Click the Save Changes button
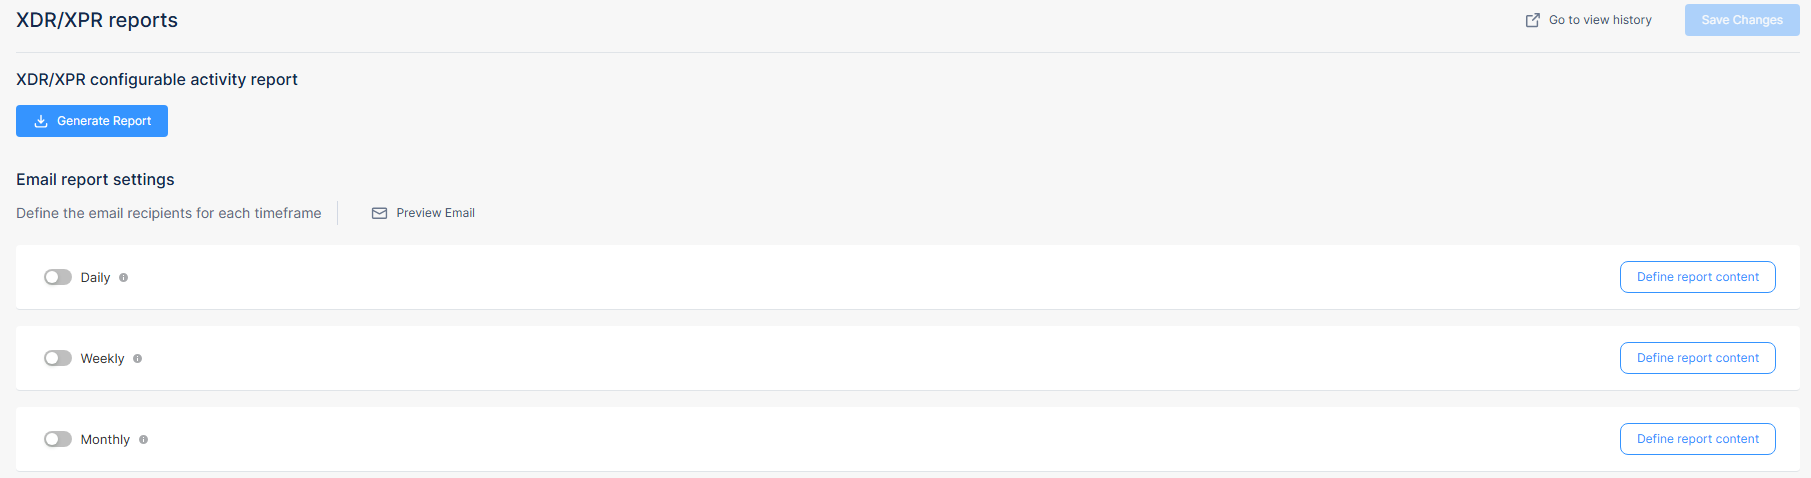The width and height of the screenshot is (1811, 478). (1742, 20)
